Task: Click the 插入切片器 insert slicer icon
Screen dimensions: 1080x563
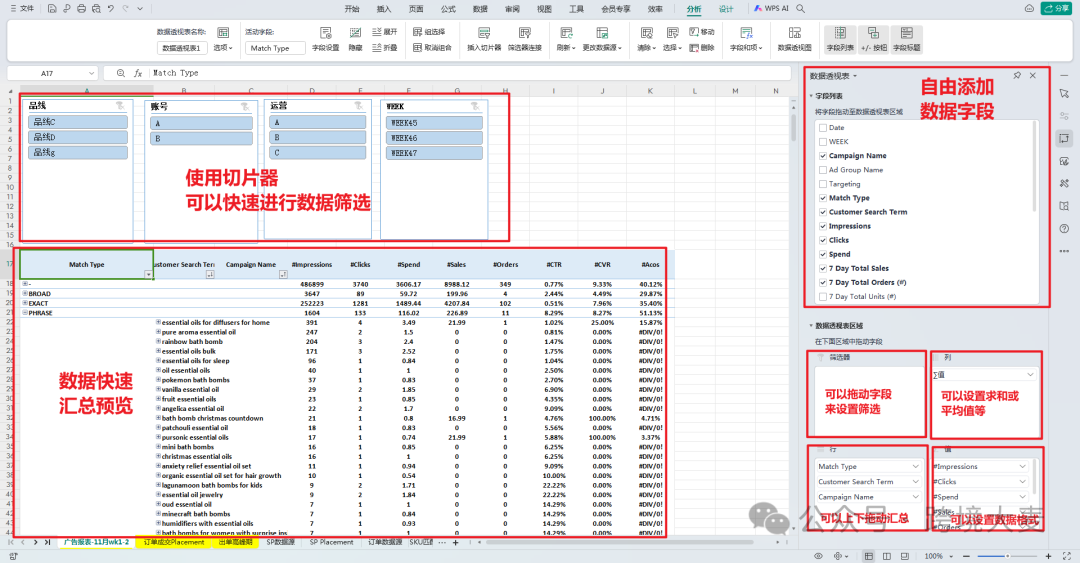Action: tap(484, 32)
